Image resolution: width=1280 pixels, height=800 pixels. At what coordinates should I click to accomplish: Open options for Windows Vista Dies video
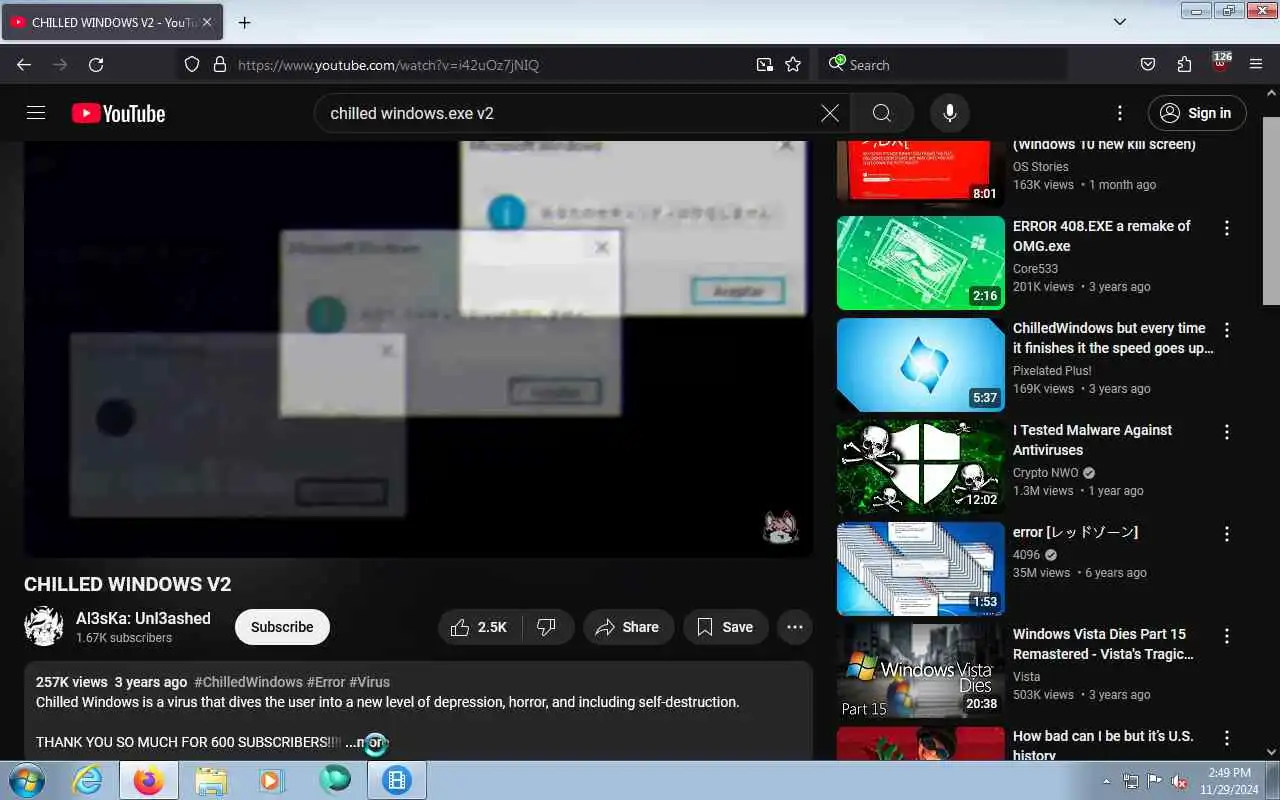[x=1227, y=636]
